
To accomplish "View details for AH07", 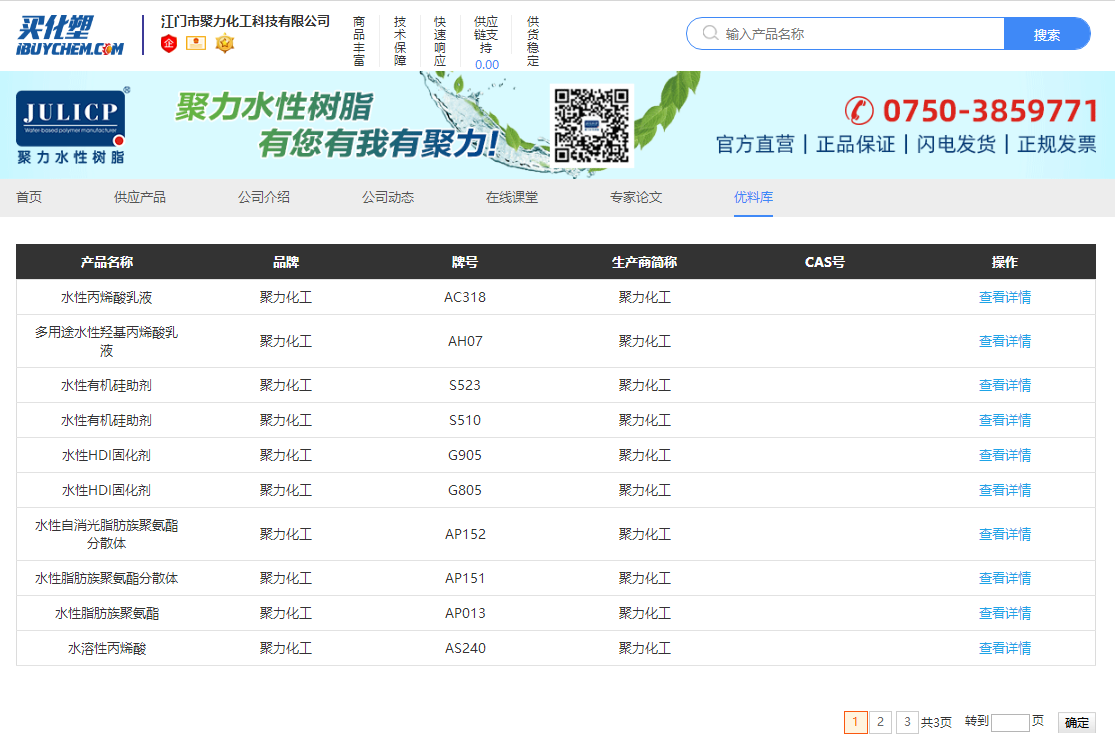I will [x=1005, y=341].
